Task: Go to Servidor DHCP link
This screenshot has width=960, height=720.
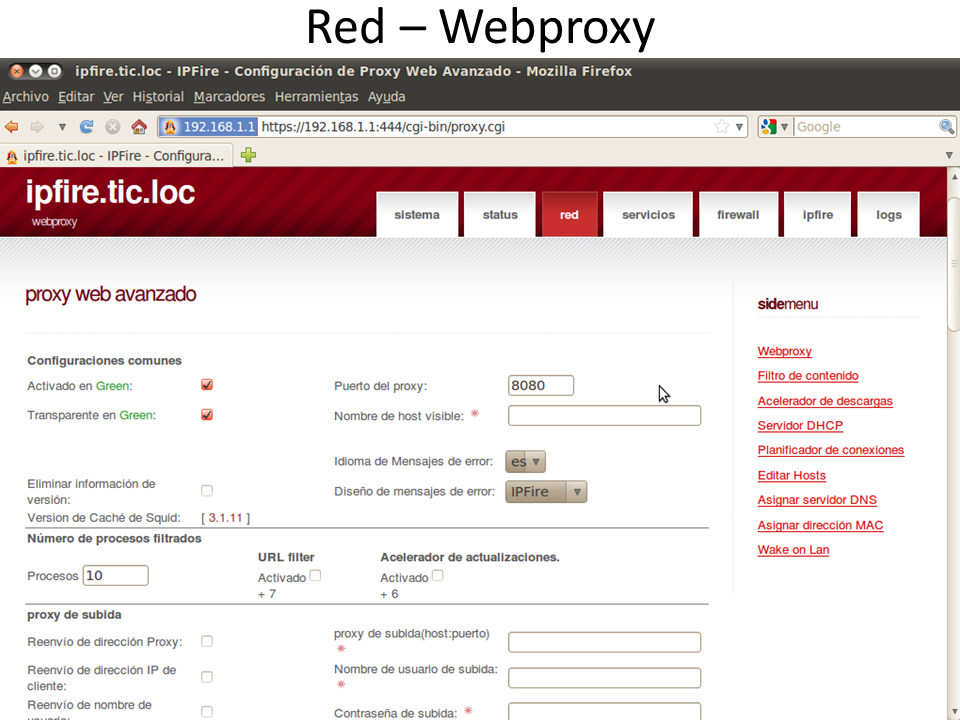Action: (800, 426)
